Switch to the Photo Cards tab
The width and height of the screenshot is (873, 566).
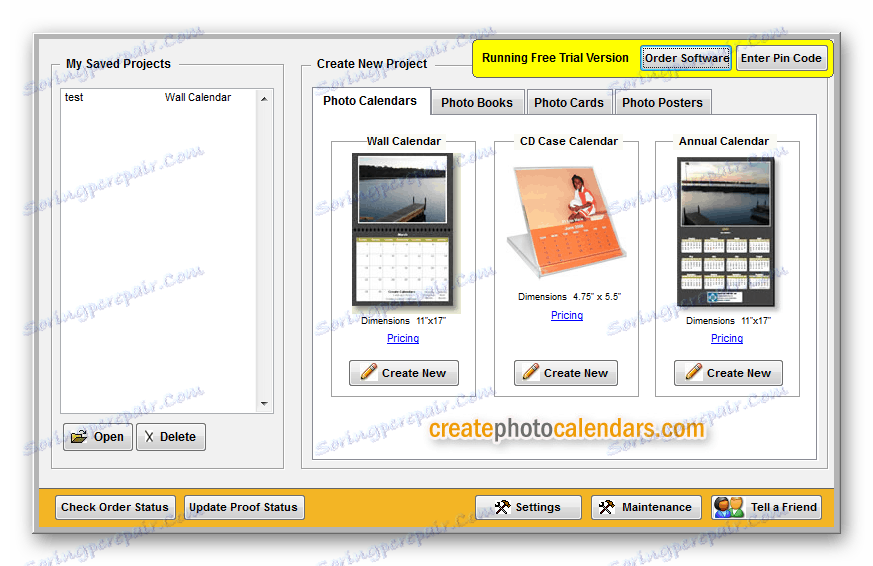click(569, 103)
